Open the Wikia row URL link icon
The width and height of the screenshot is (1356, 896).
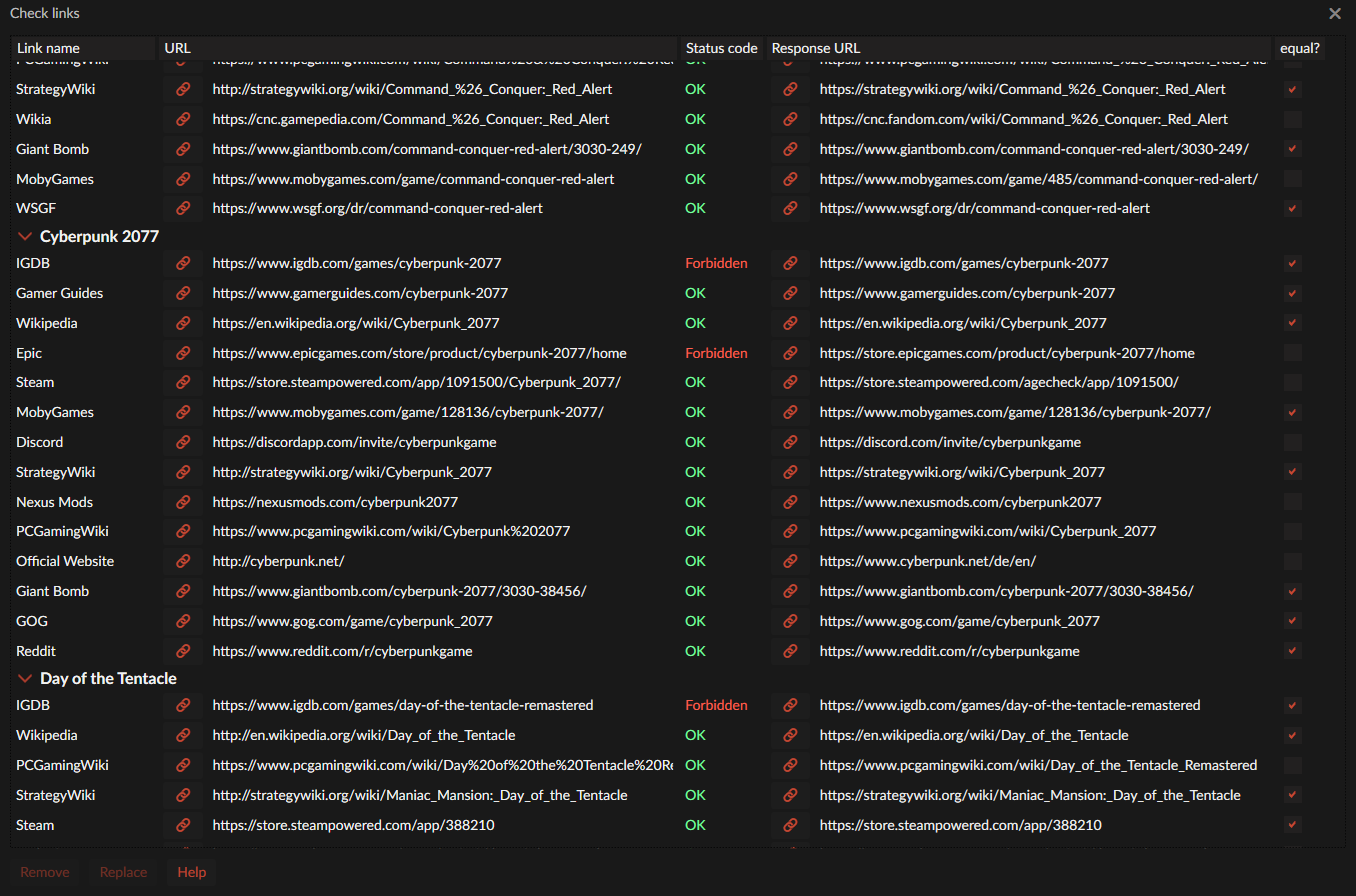coord(183,119)
